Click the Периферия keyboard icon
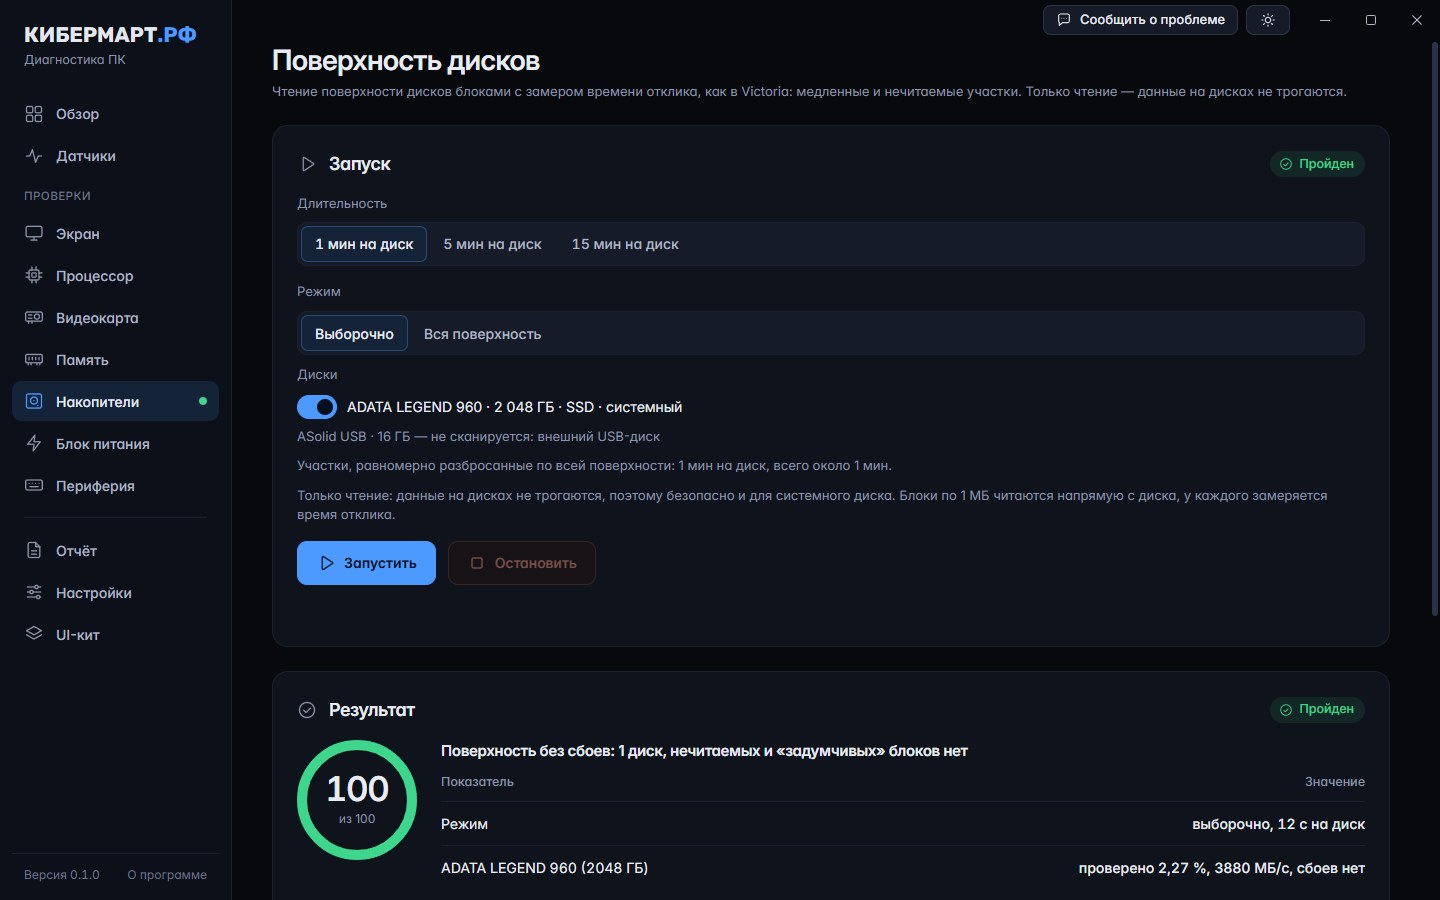The image size is (1440, 900). click(x=34, y=486)
